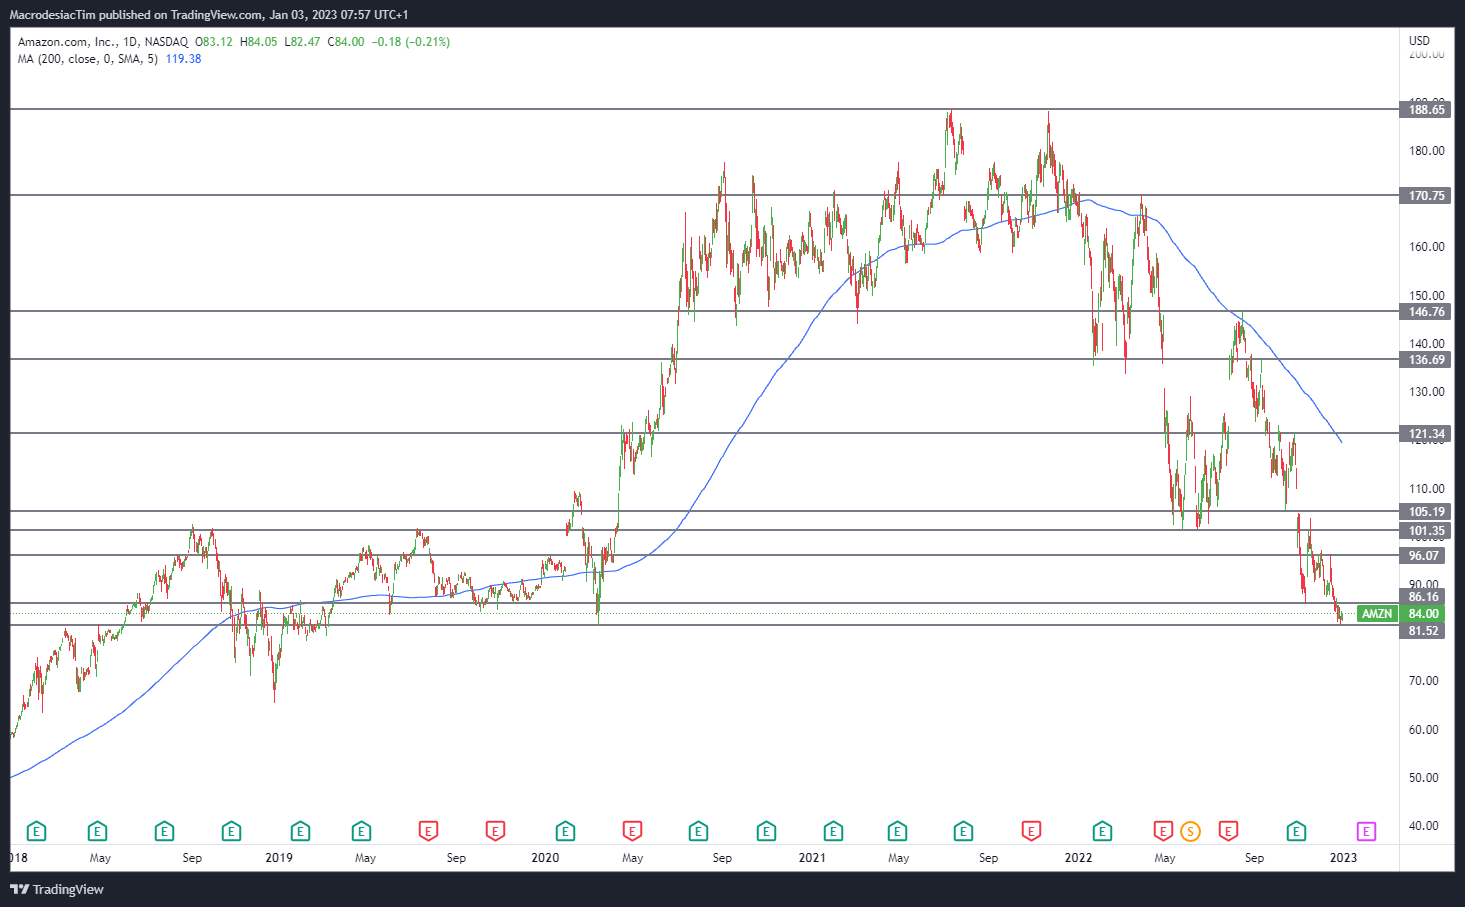This screenshot has height=907, width=1465.
Task: Click the 40.00 price axis label
Action: (x=1424, y=826)
